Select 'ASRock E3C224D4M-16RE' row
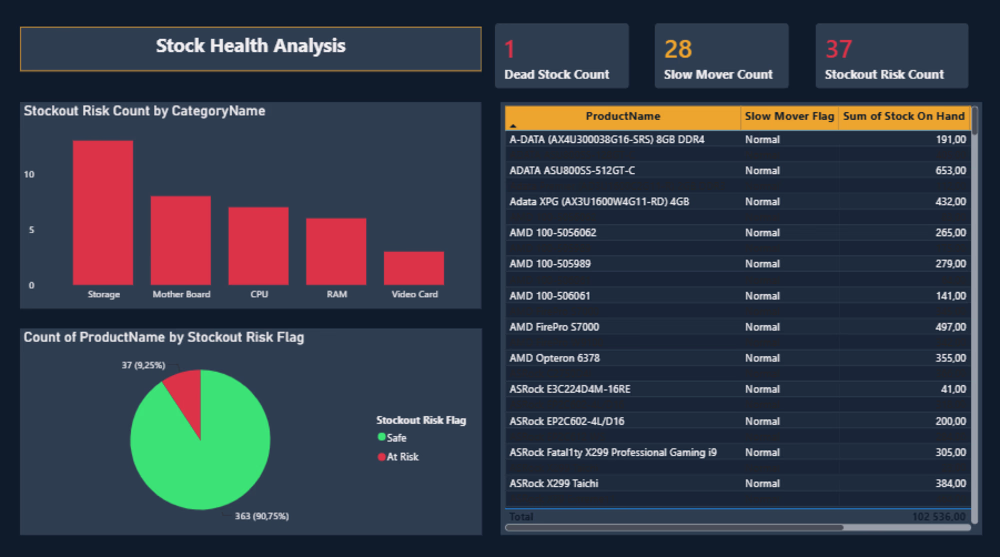Screen dimensions: 1000x557 [x=738, y=389]
